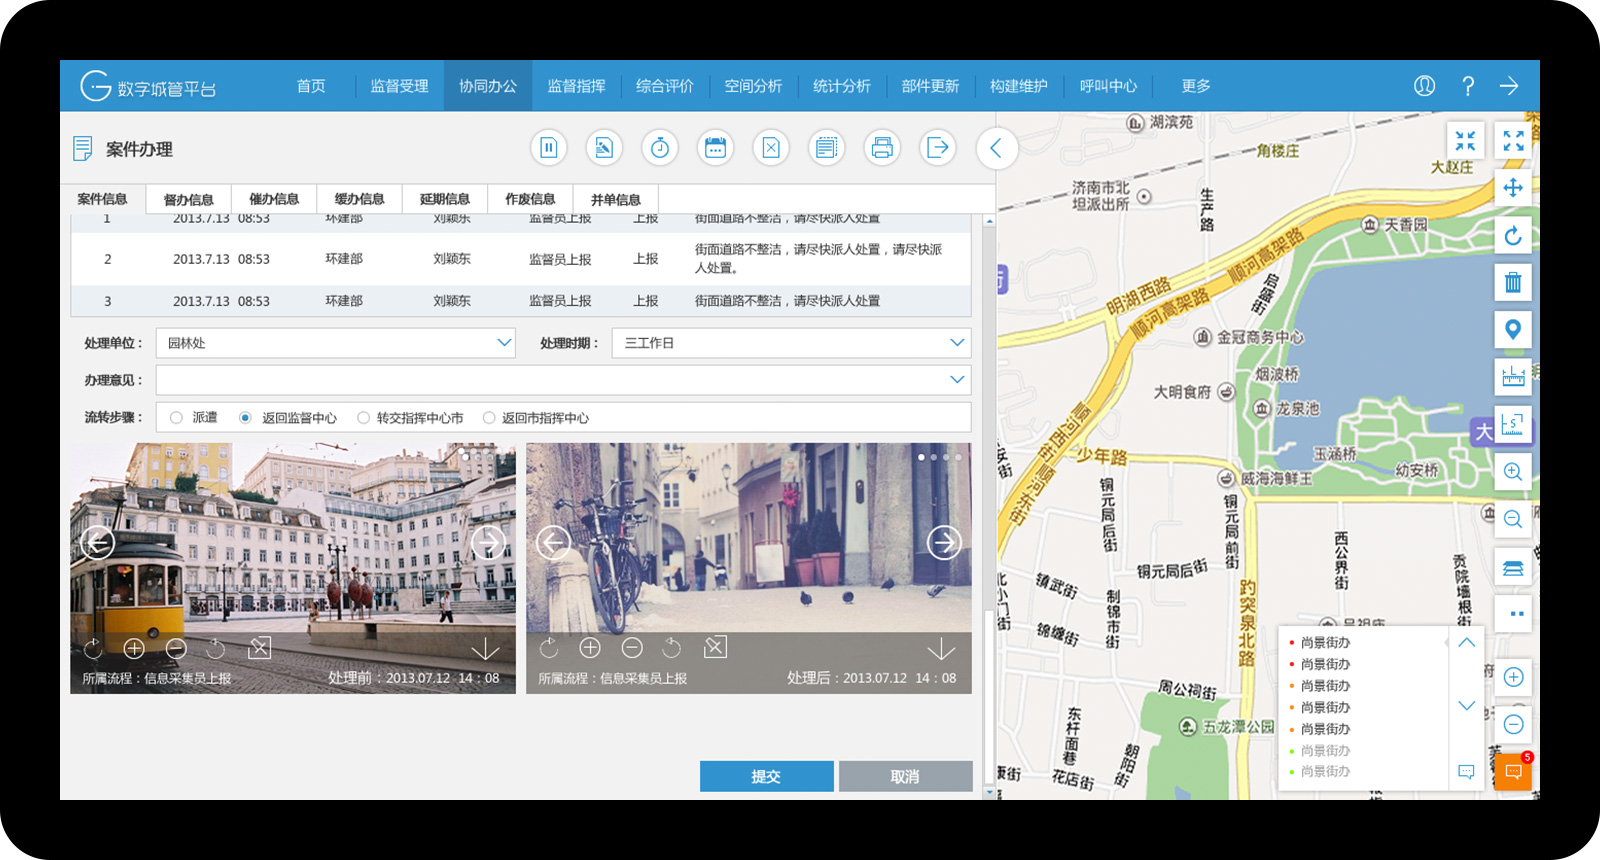This screenshot has height=860, width=1600.
Task: Collapse the panel with the round back chevron
Action: [996, 148]
